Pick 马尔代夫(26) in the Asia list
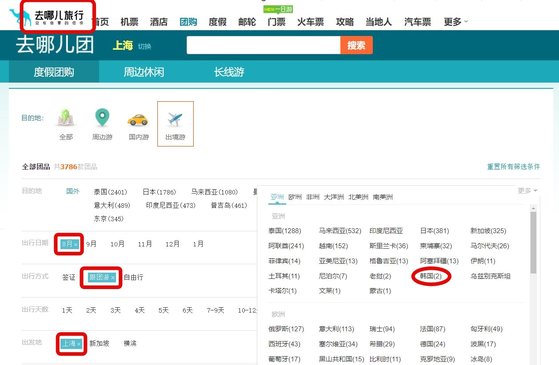559x365 pixels. click(x=490, y=246)
